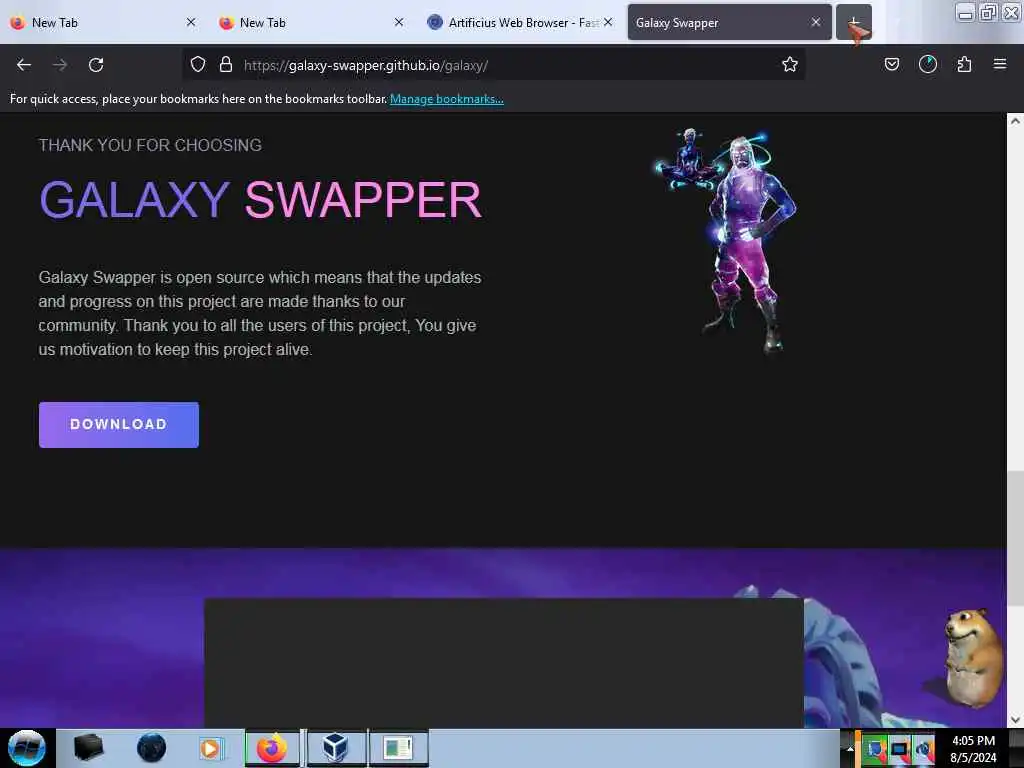The image size is (1024, 768).
Task: Click the vertical scrollbar thumb
Action: click(x=1015, y=539)
